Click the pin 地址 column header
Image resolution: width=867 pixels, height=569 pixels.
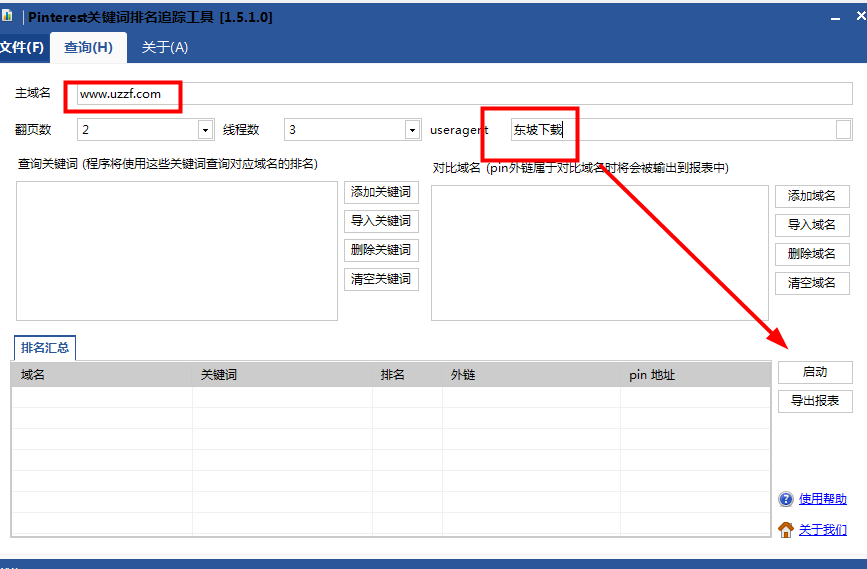click(696, 375)
